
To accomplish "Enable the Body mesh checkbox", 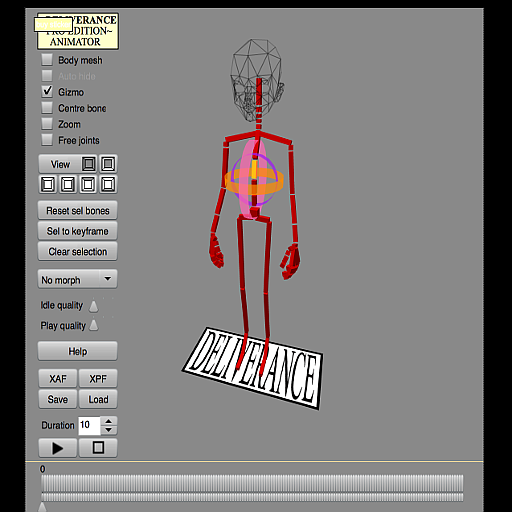I will pyautogui.click(x=47, y=60).
